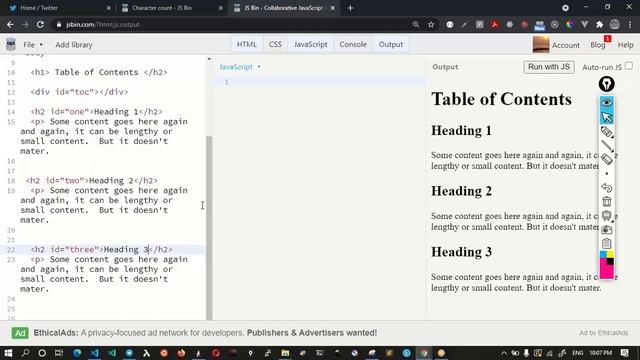The height and width of the screenshot is (360, 640).
Task: Open the Account menu
Action: pyautogui.click(x=565, y=45)
